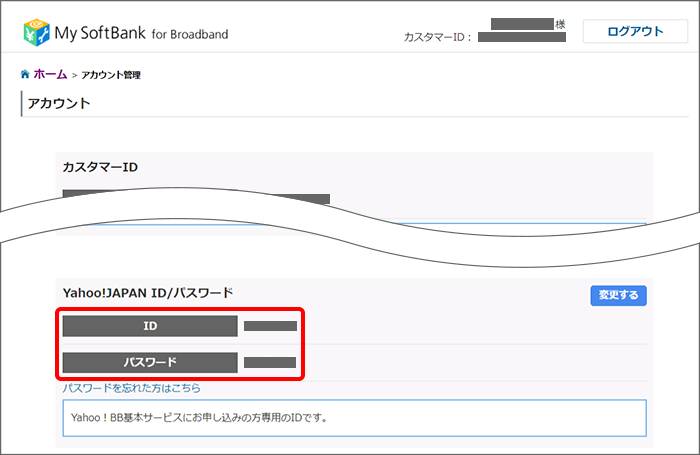Click the ID label cell
This screenshot has width=700, height=455.
tap(150, 326)
